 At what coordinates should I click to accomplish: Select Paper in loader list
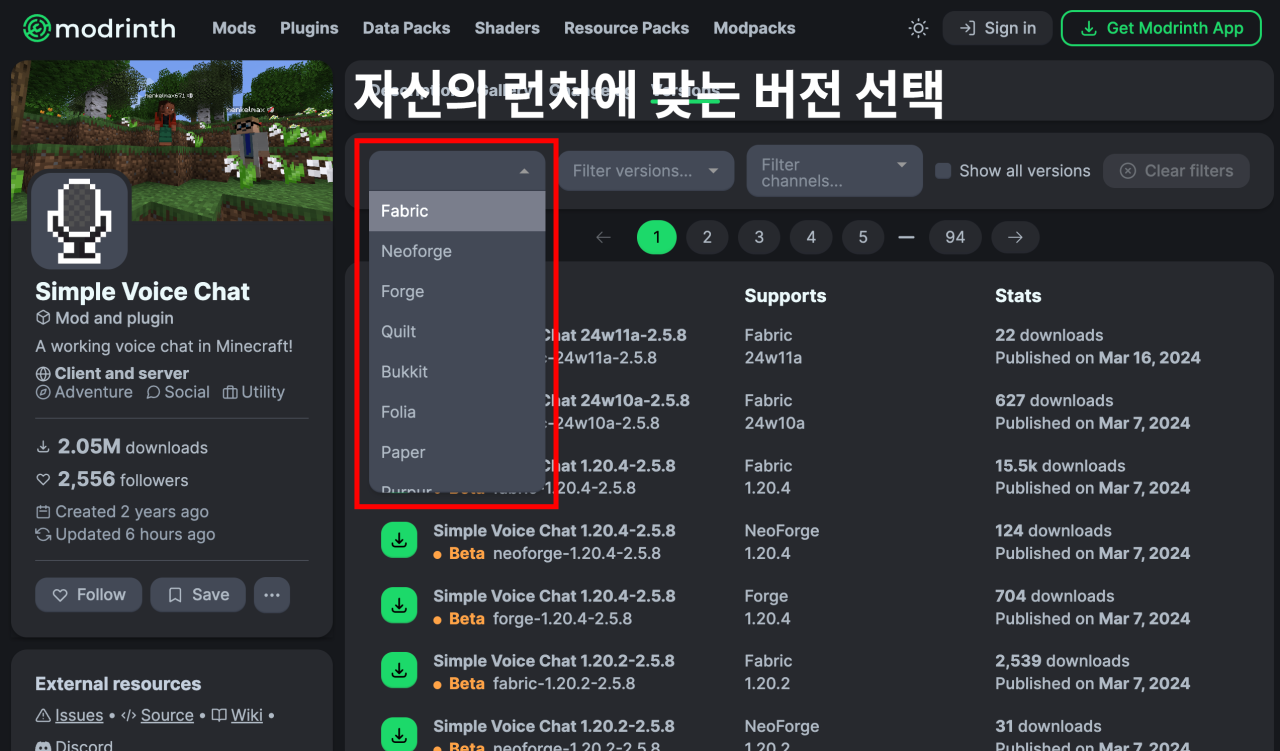[457, 452]
